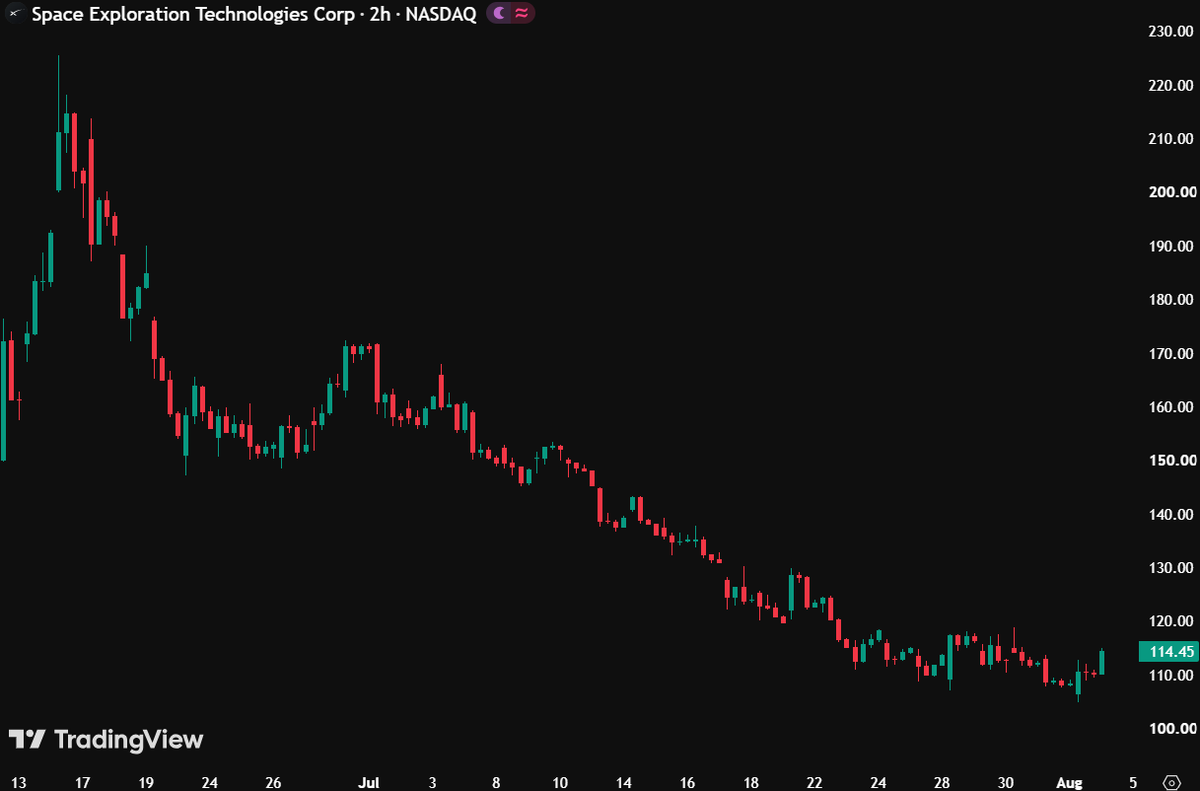Click the 220.00 price axis label
Viewport: 1200px width, 791px height.
click(x=1173, y=85)
